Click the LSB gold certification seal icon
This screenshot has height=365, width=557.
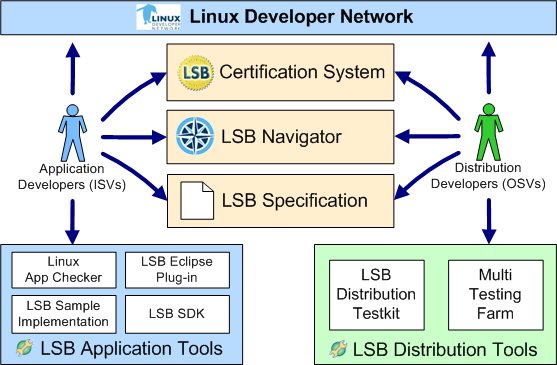click(196, 72)
